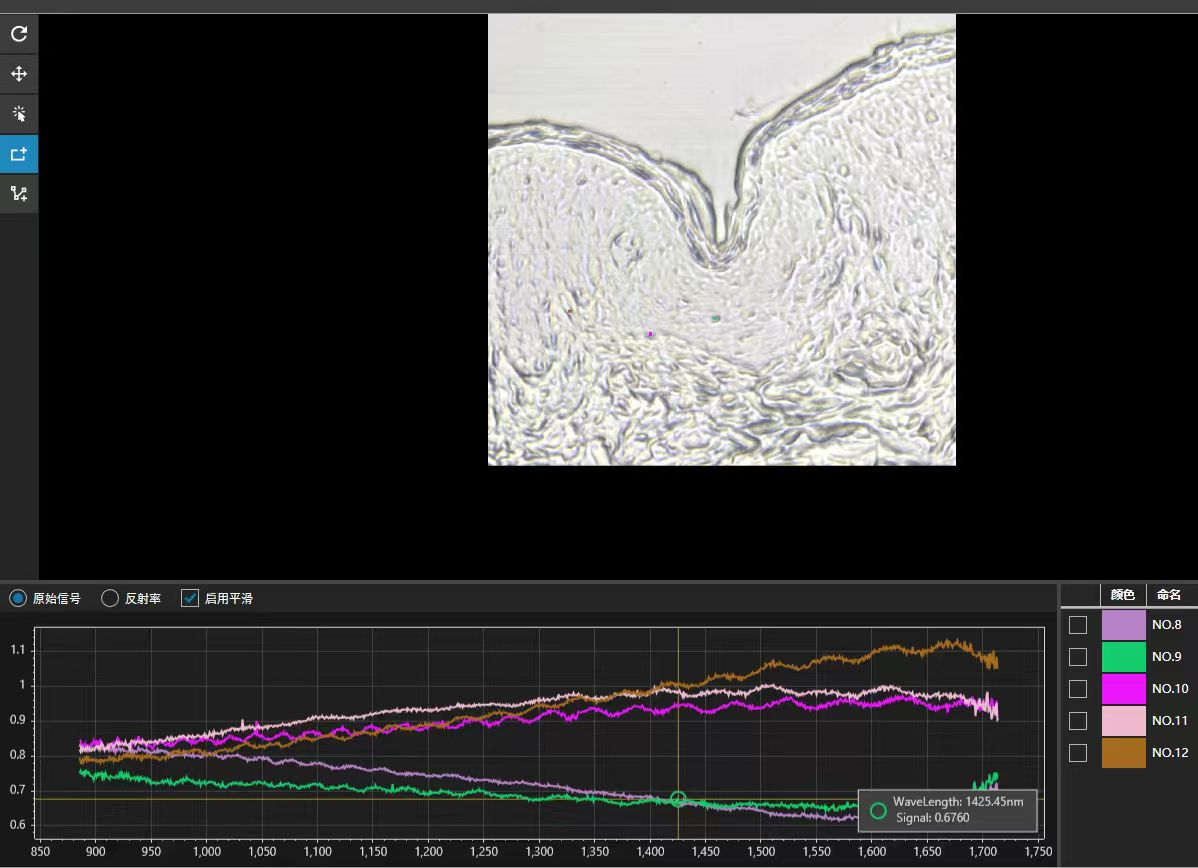1198x868 pixels.
Task: Click the refresh/reset view icon
Action: point(19,34)
